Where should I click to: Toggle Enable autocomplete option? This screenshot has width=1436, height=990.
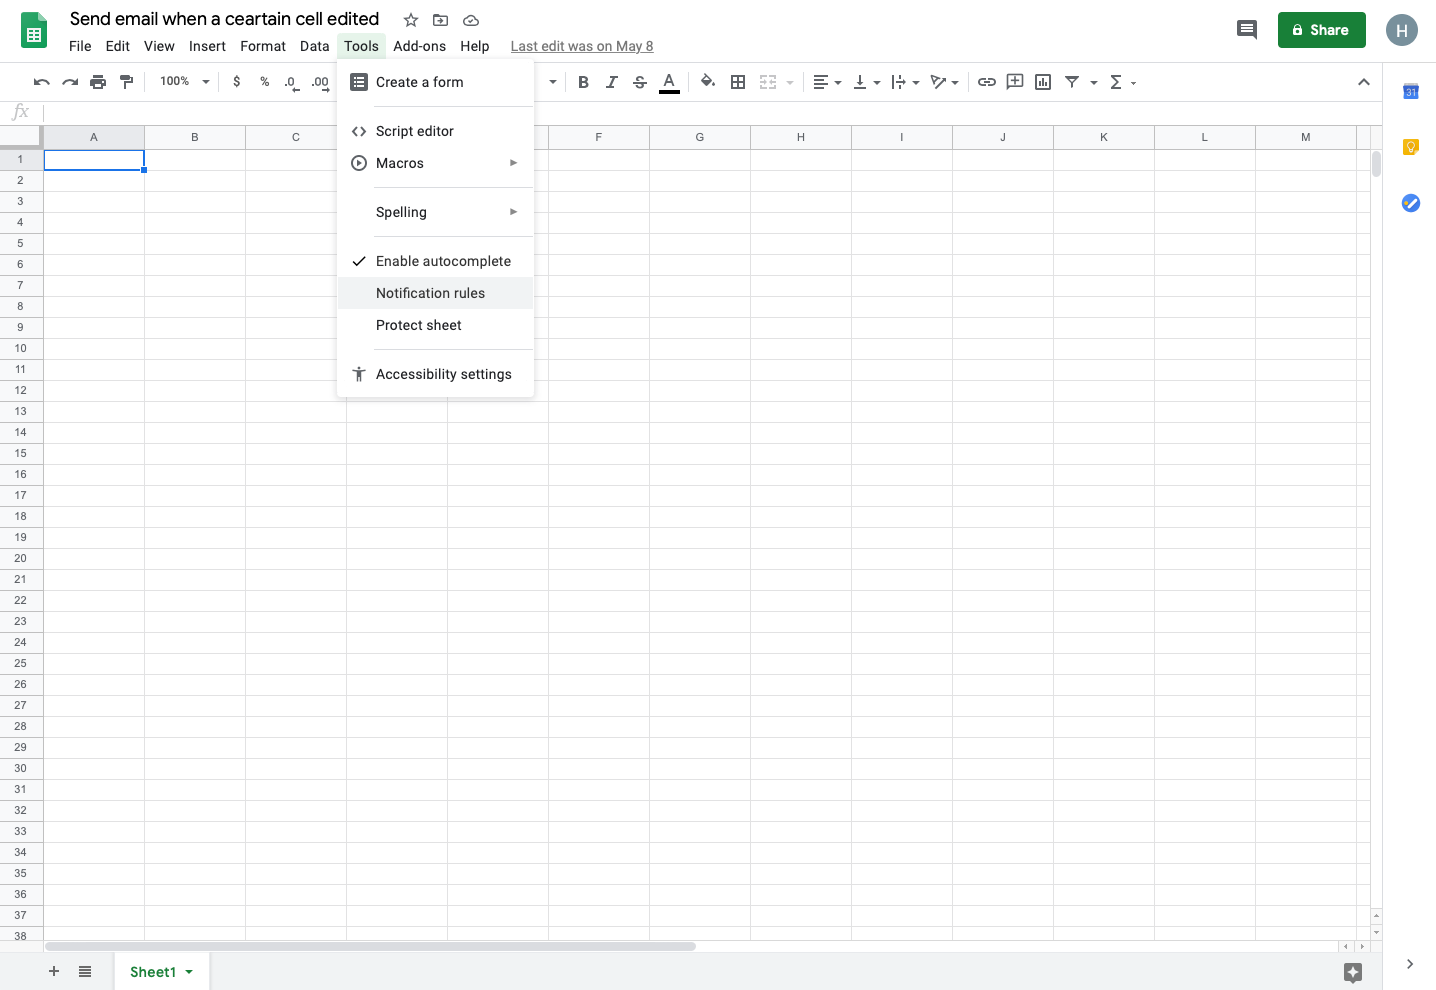tap(435, 261)
